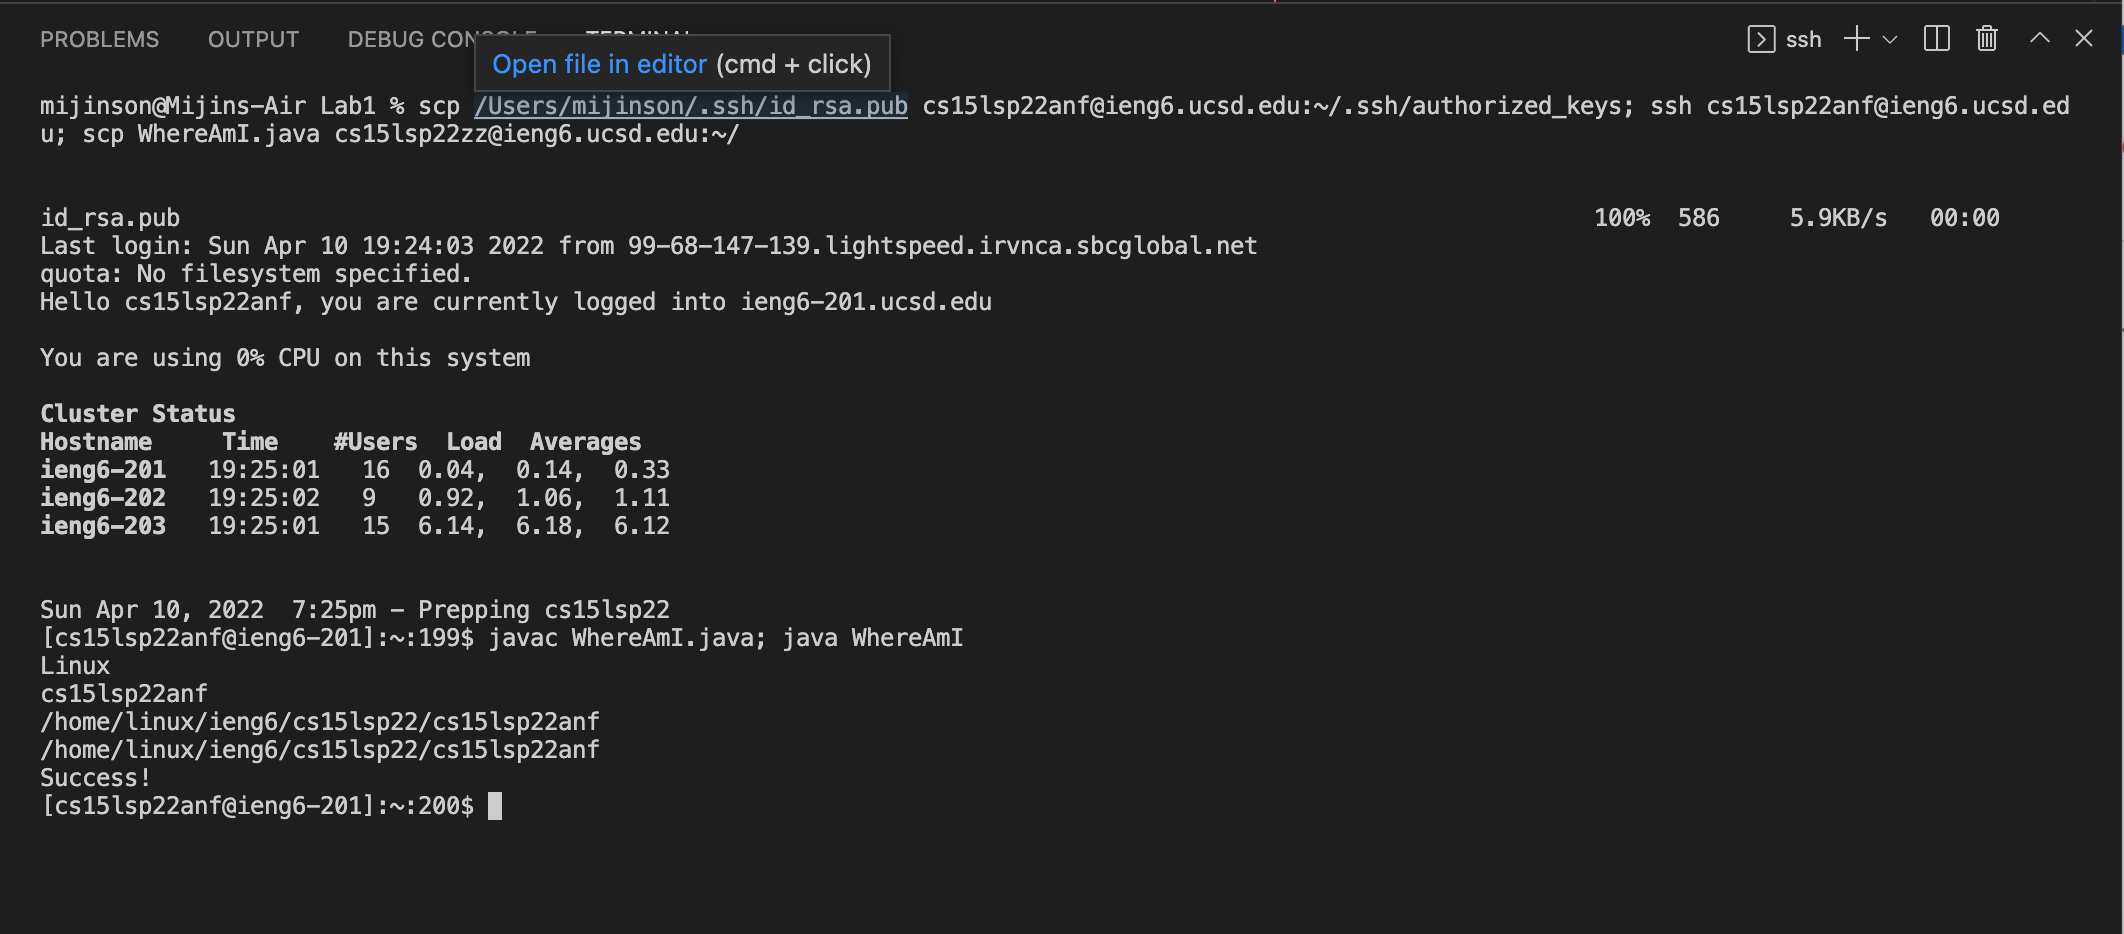Click the ieng6-203 cluster status row
The image size is (2124, 934).
(355, 526)
